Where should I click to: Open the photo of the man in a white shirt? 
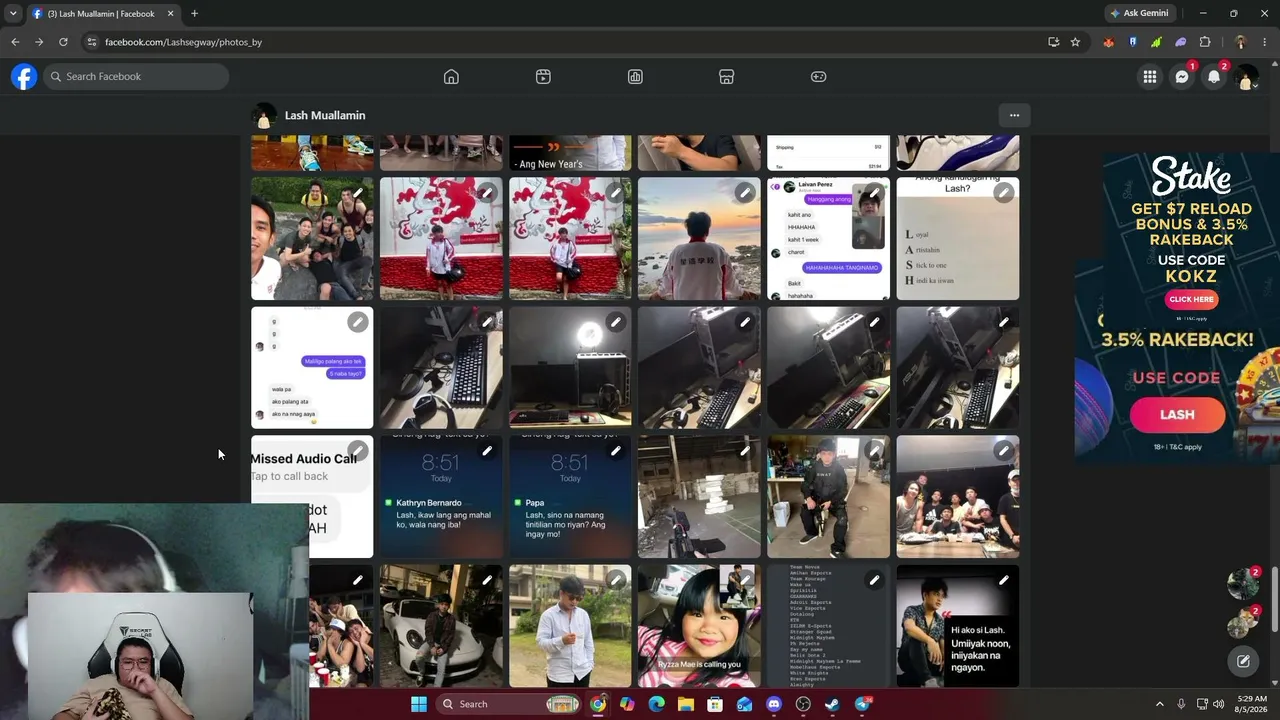click(570, 626)
